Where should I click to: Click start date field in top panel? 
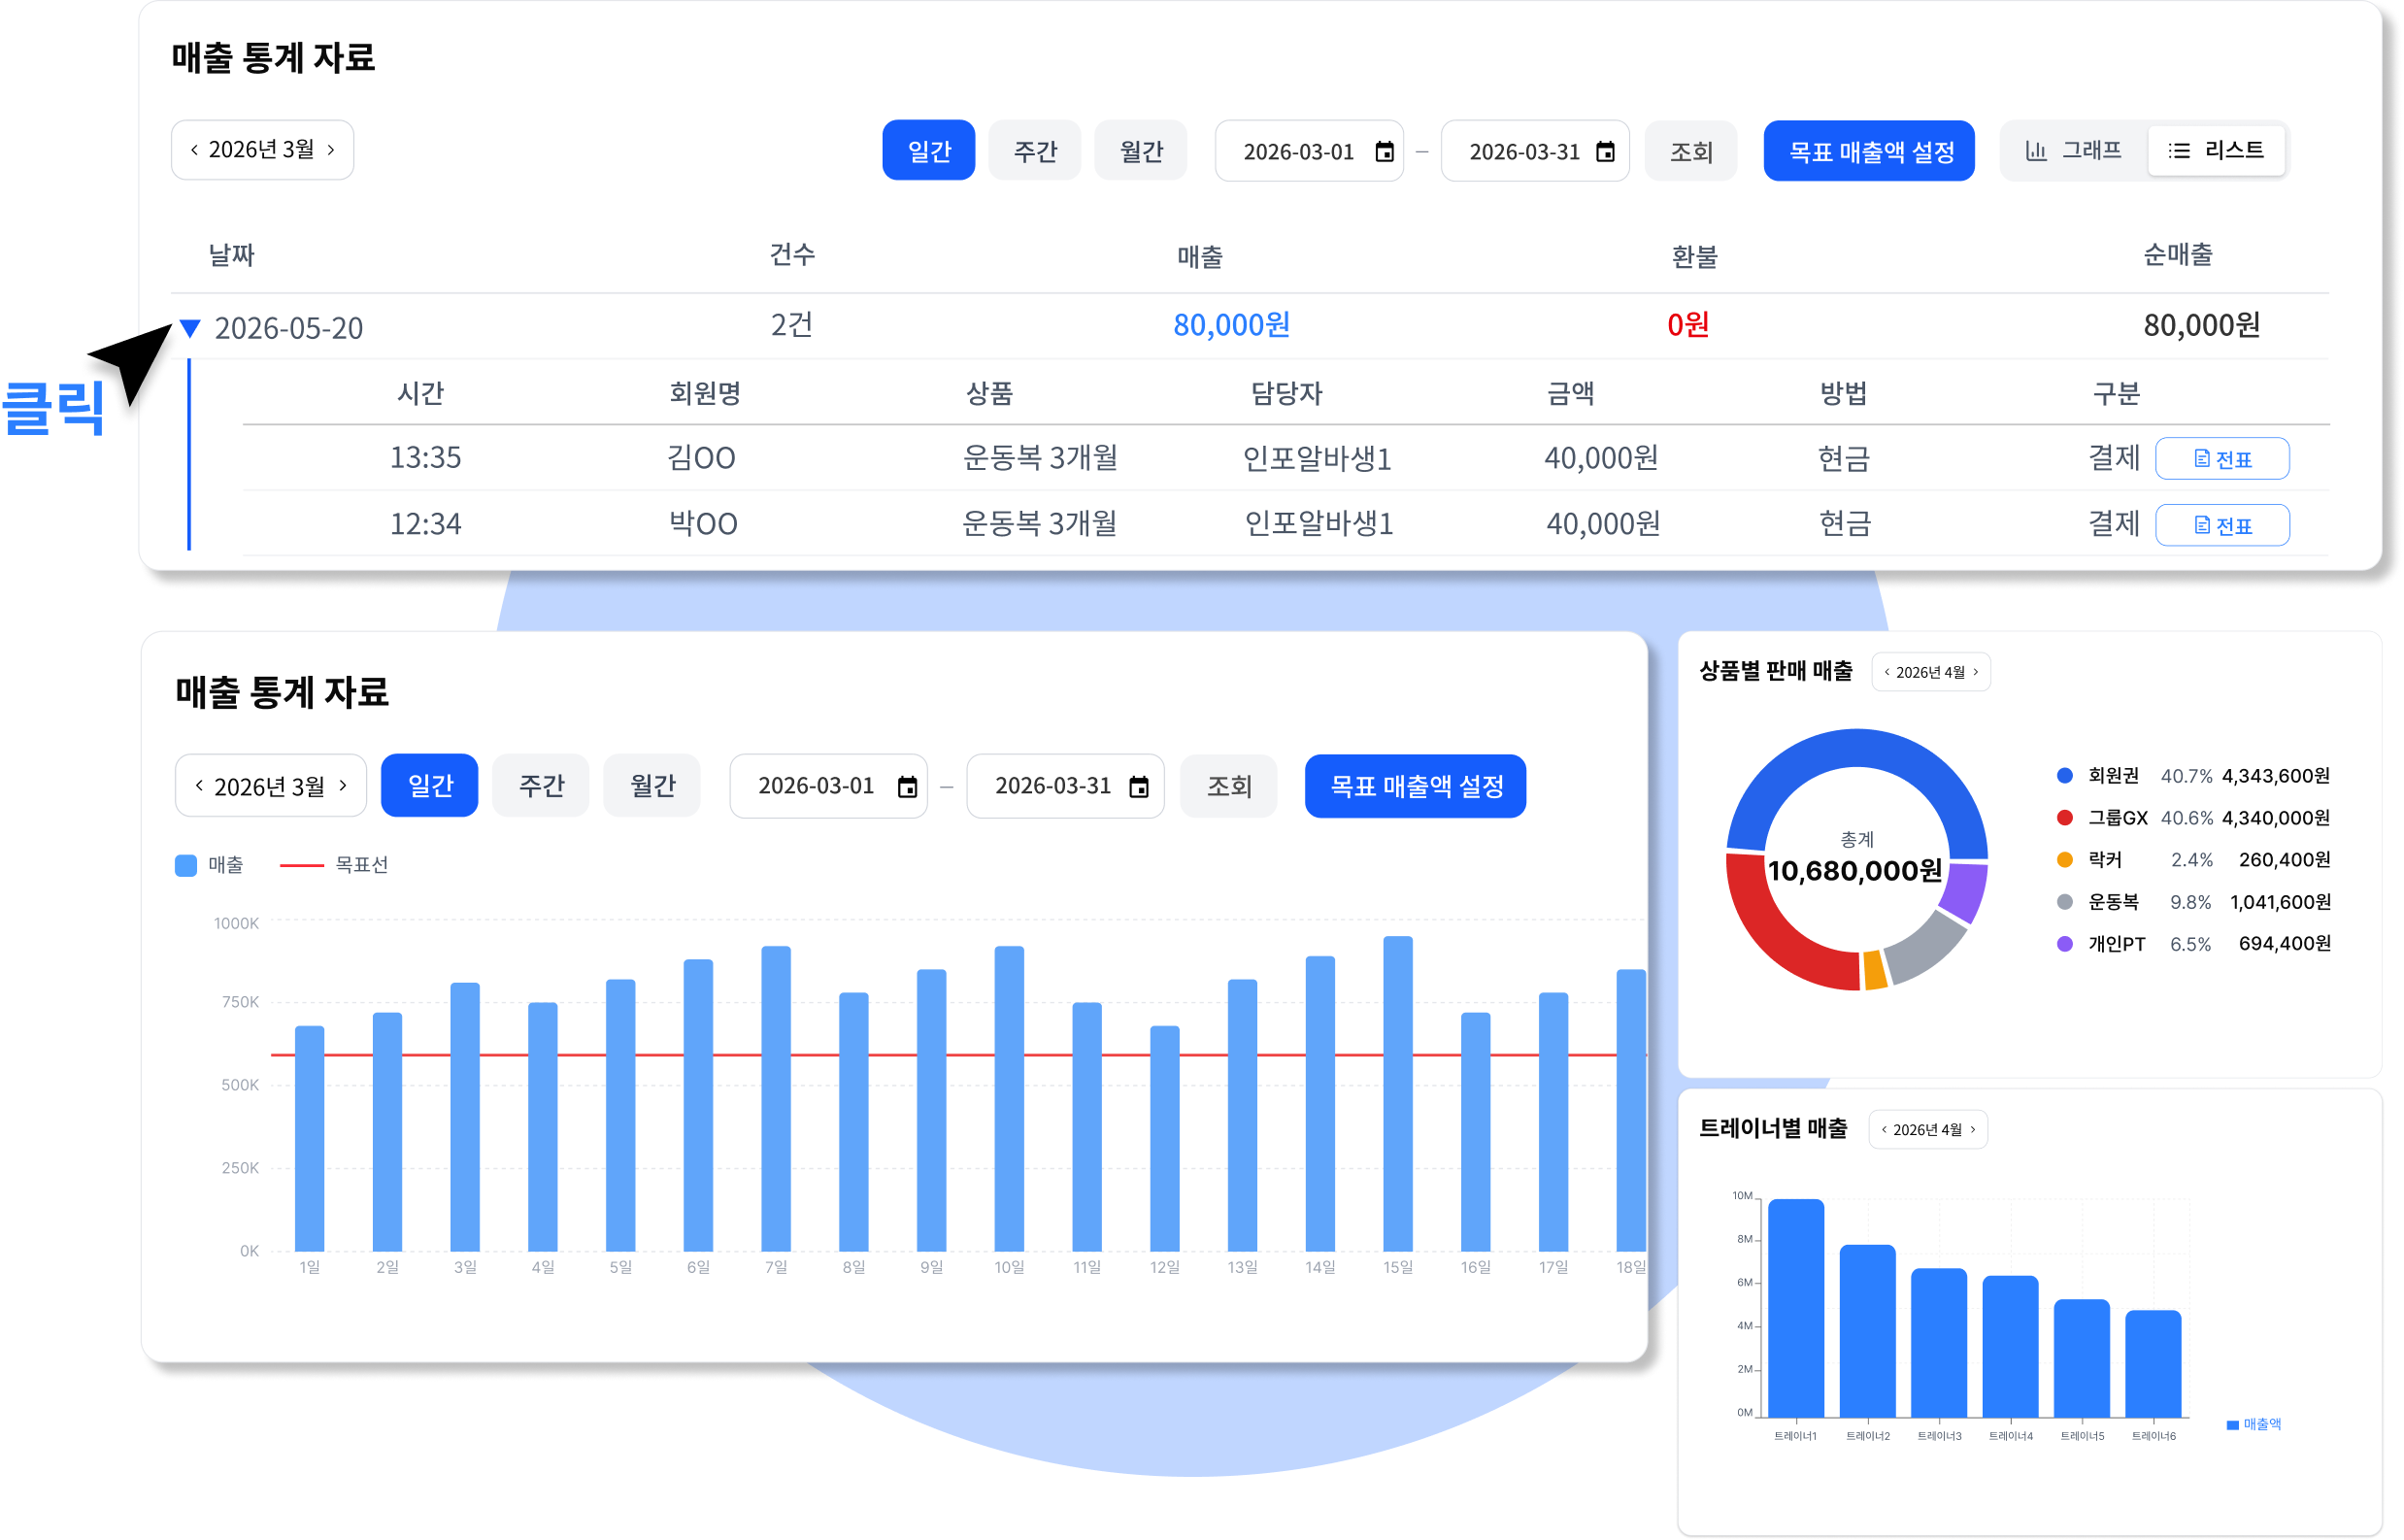1309,151
